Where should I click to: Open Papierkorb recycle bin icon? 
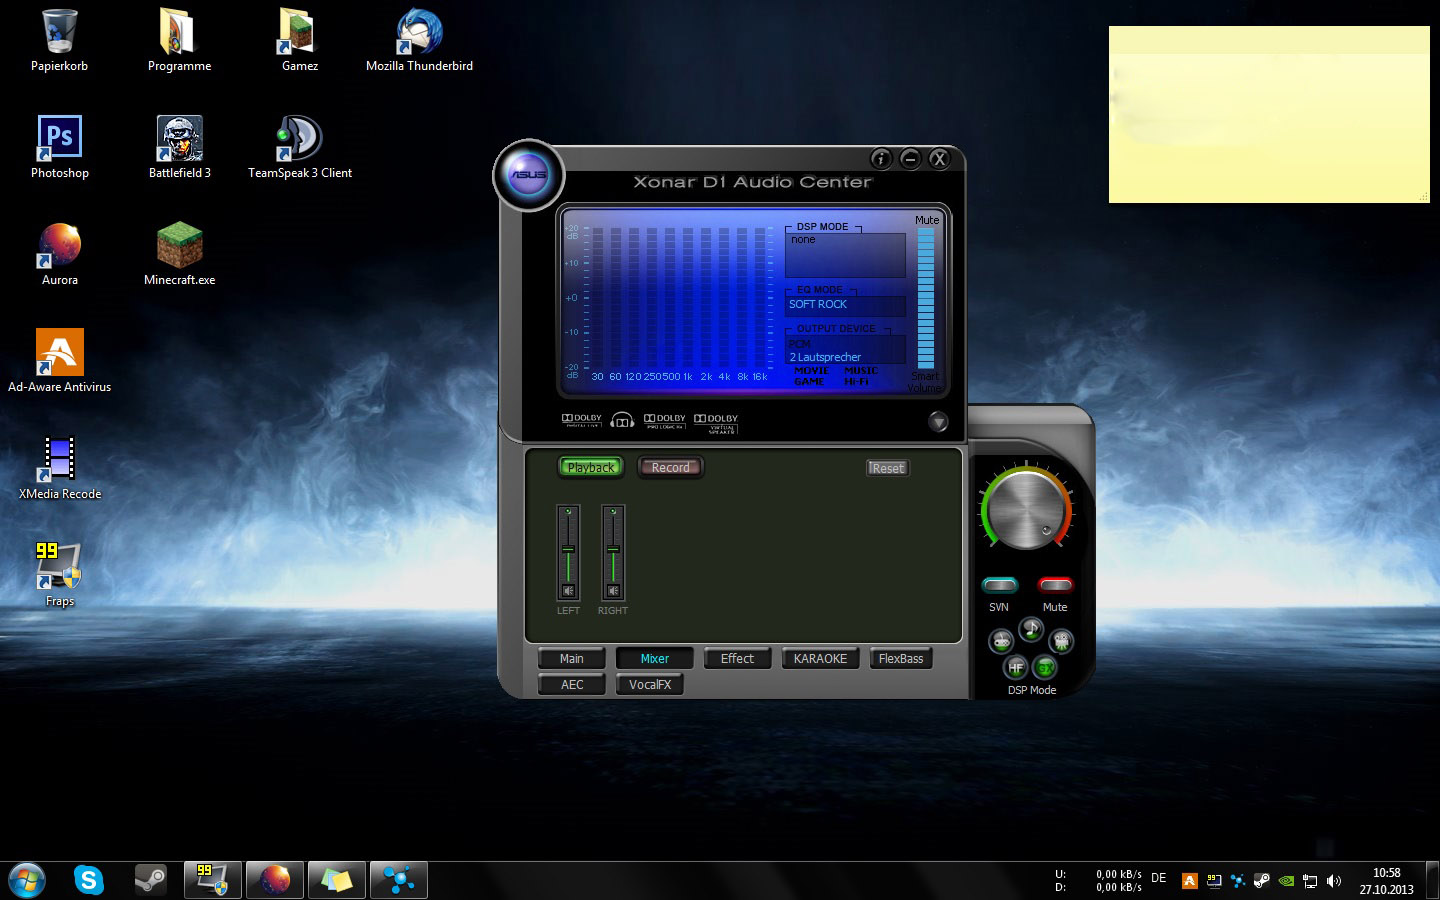[x=59, y=40]
